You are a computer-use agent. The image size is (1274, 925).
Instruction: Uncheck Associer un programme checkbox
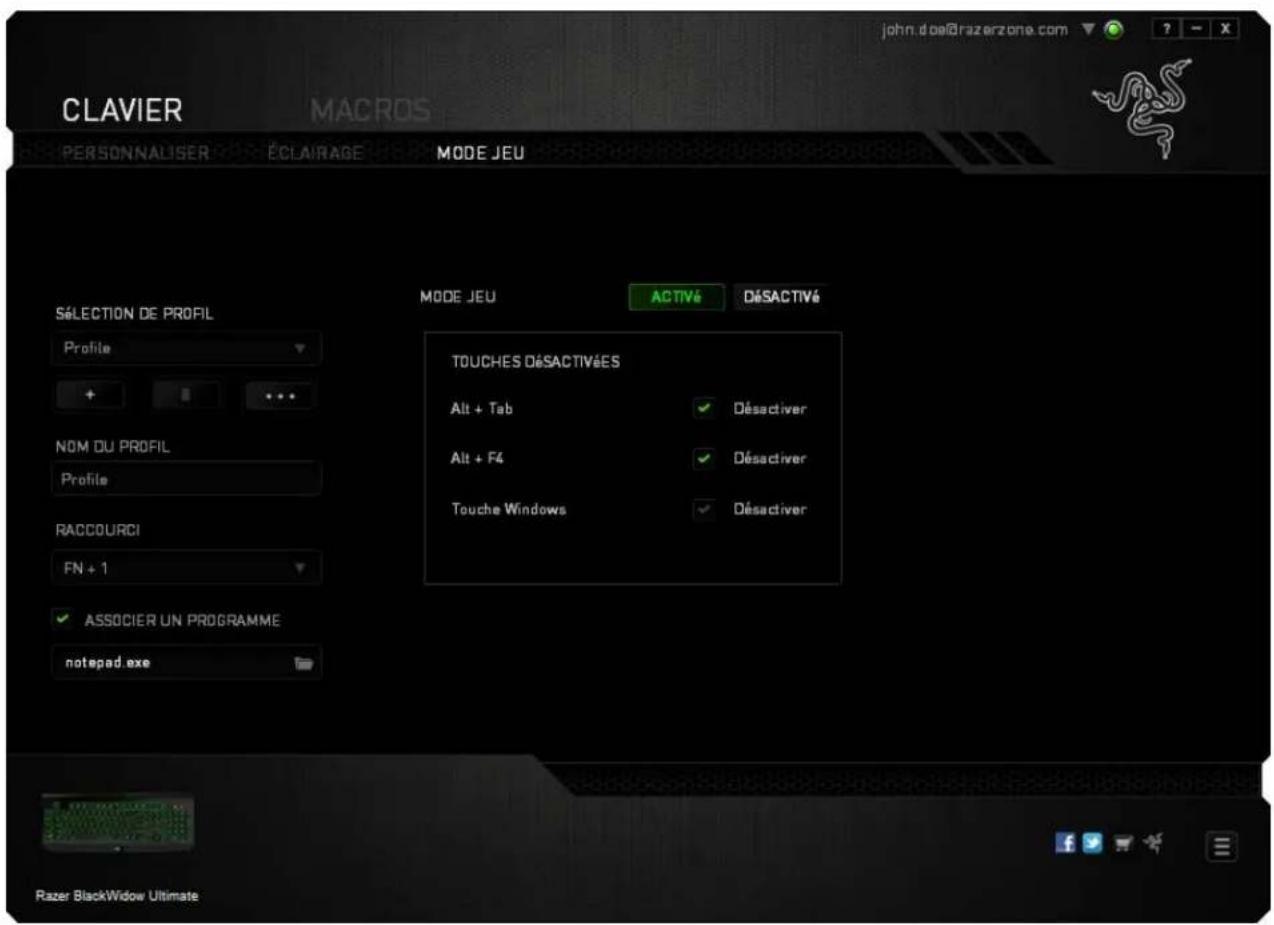[62, 620]
